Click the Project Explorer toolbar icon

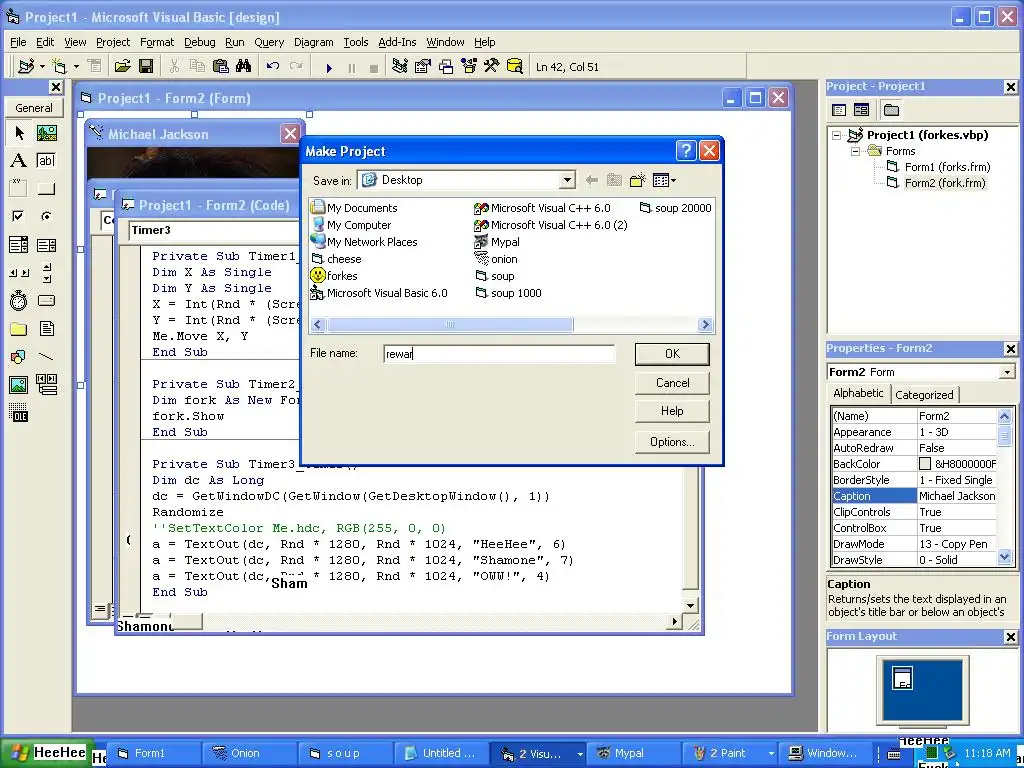(400, 66)
